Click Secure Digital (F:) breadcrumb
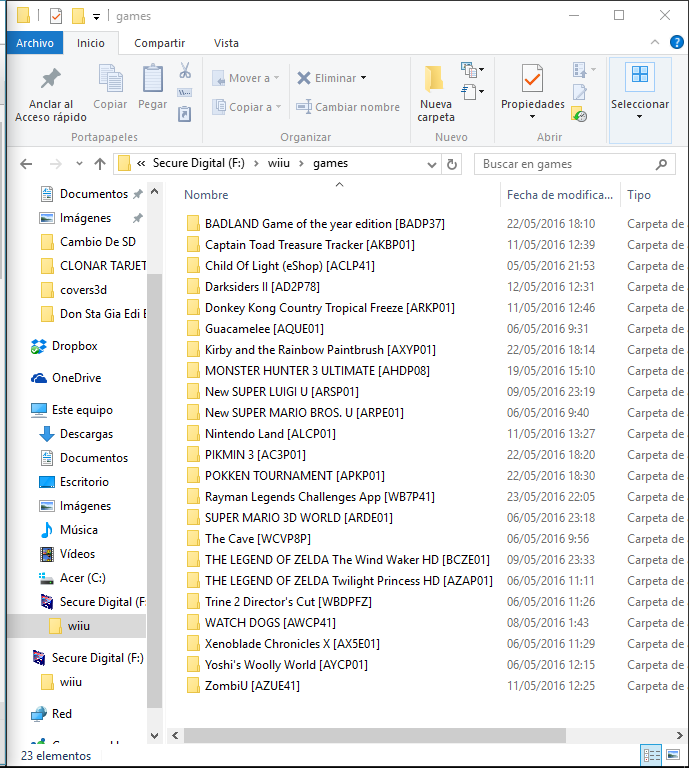Image resolution: width=689 pixels, height=768 pixels. click(198, 164)
